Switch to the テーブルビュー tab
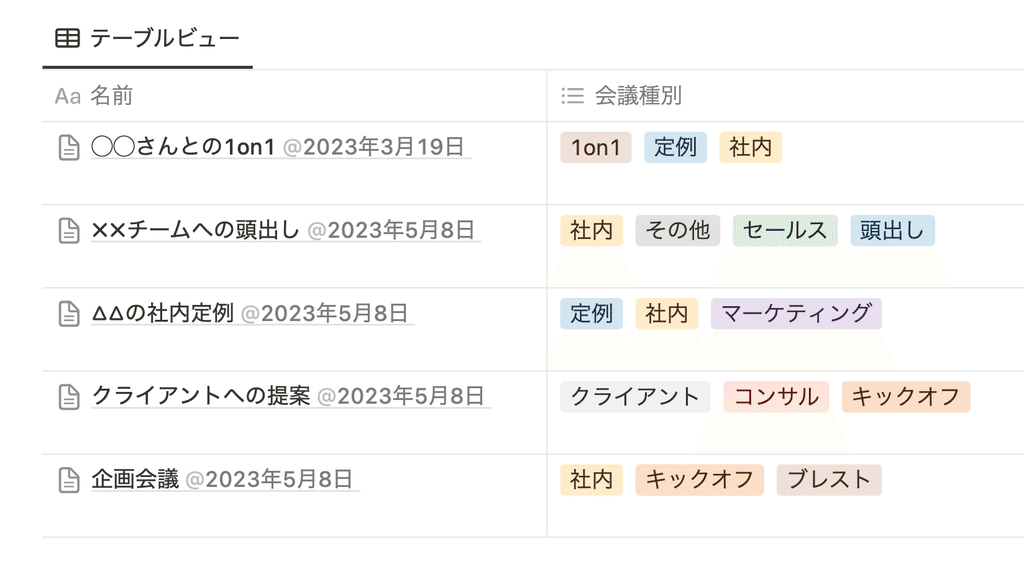The width and height of the screenshot is (1024, 580). point(148,39)
